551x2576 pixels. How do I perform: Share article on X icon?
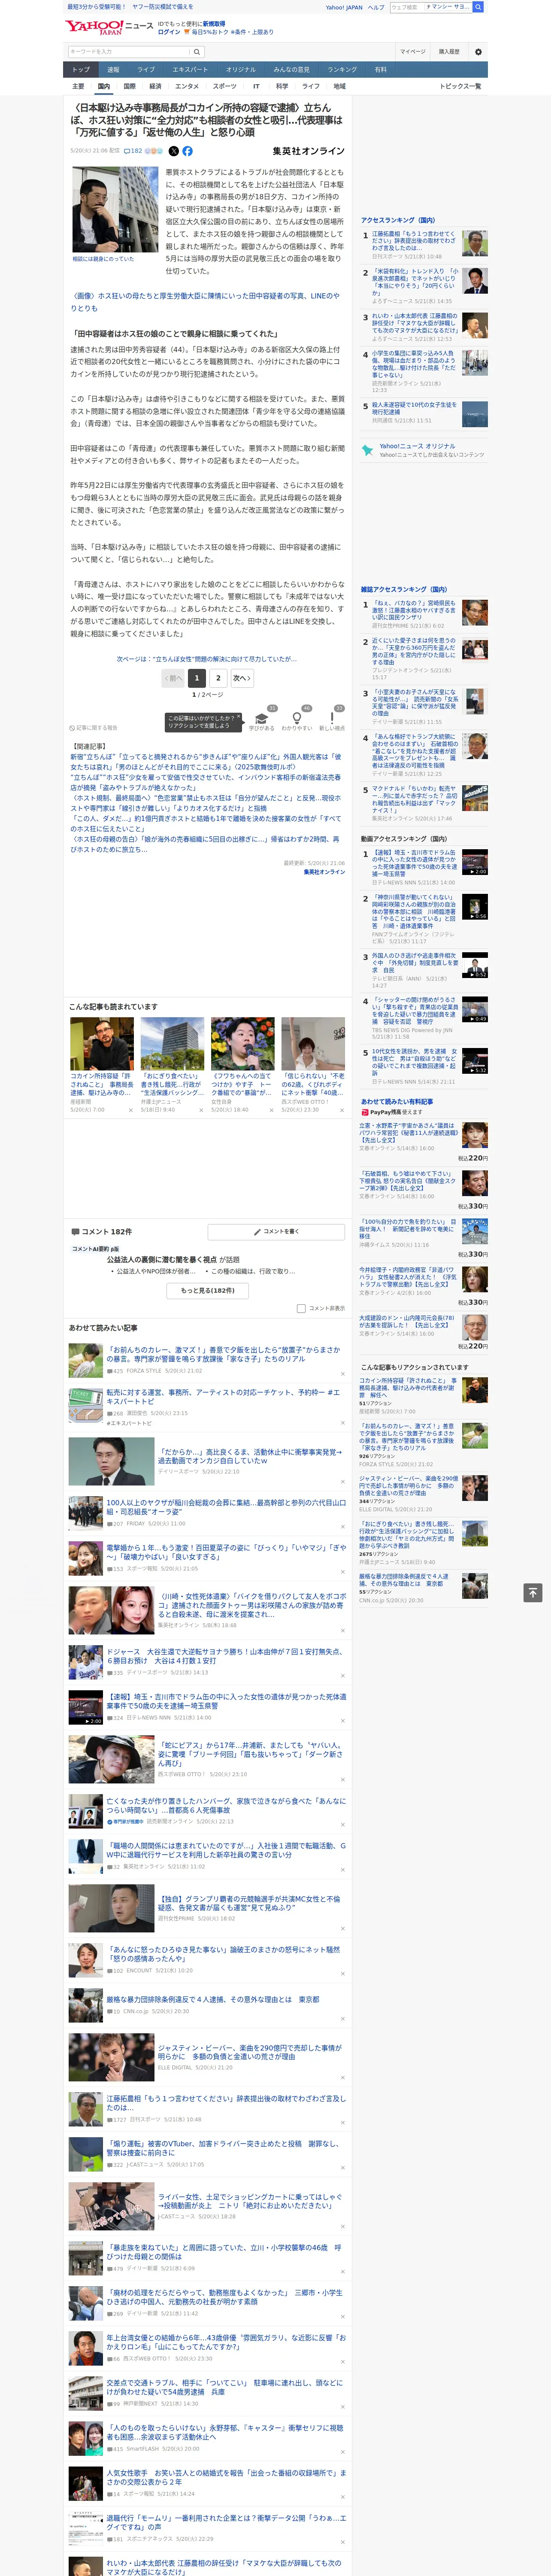[x=173, y=151]
